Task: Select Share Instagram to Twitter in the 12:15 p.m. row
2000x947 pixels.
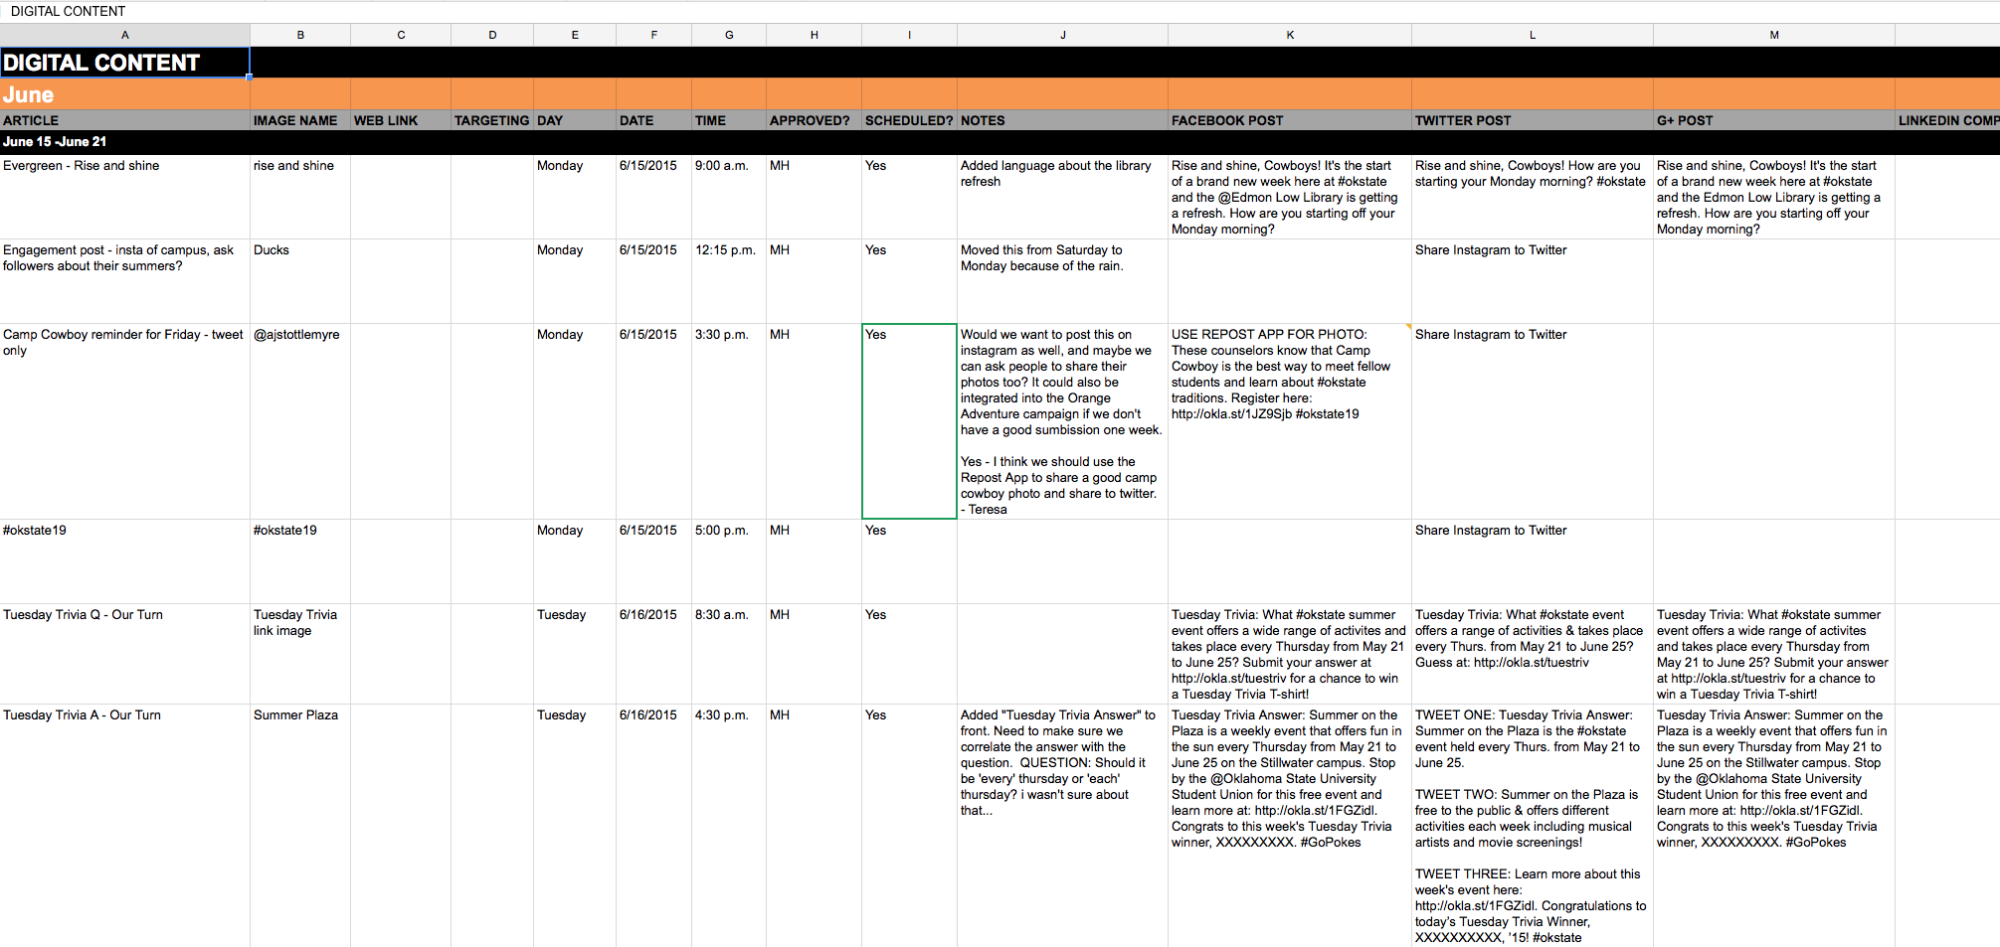Action: coord(1532,281)
